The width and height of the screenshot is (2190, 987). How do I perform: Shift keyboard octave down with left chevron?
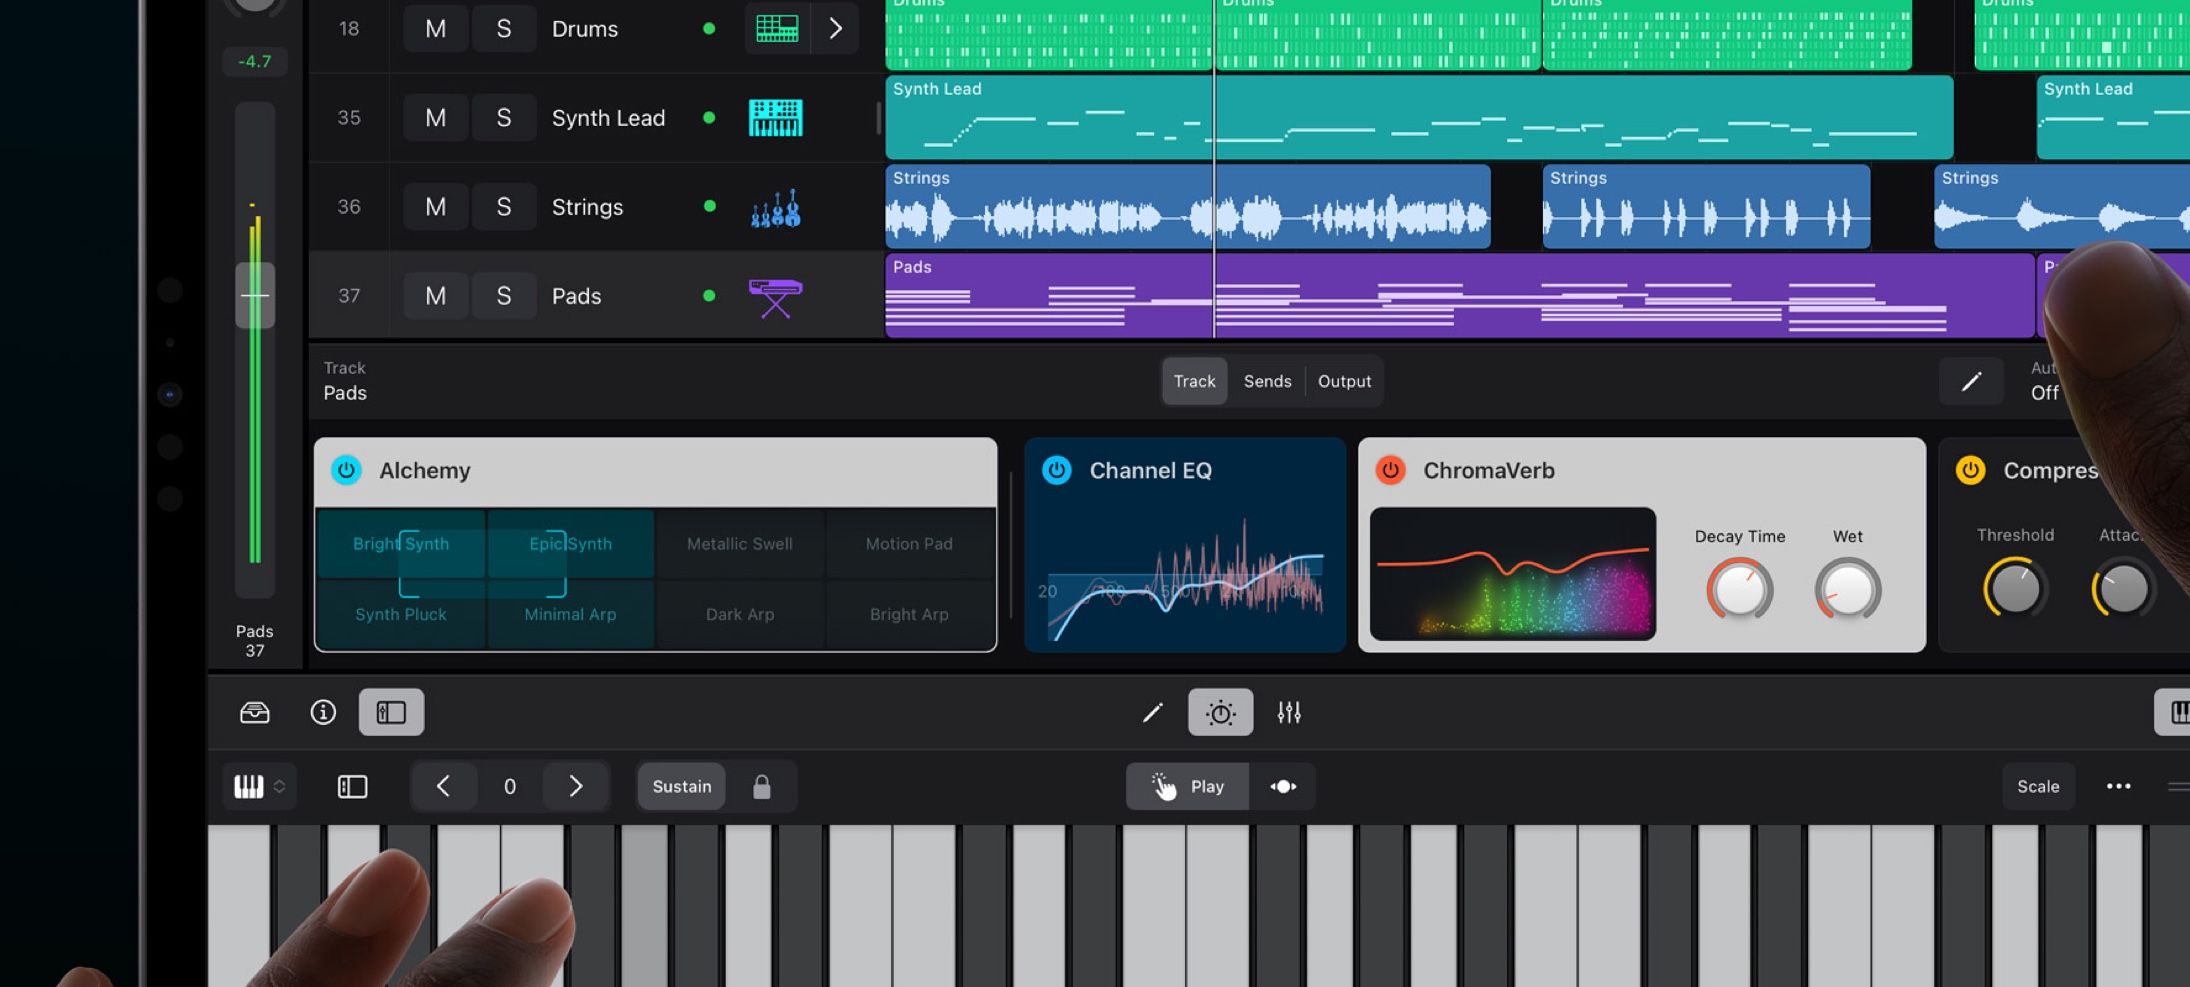click(443, 787)
